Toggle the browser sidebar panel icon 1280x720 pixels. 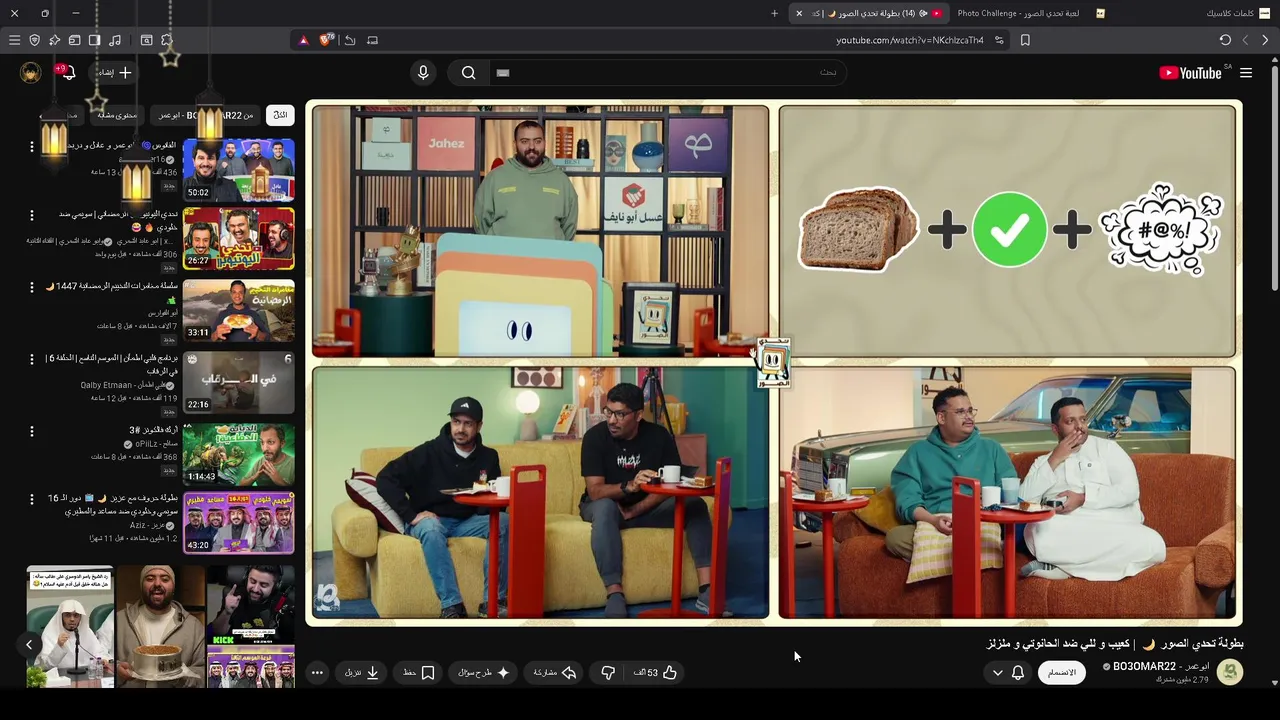[94, 40]
